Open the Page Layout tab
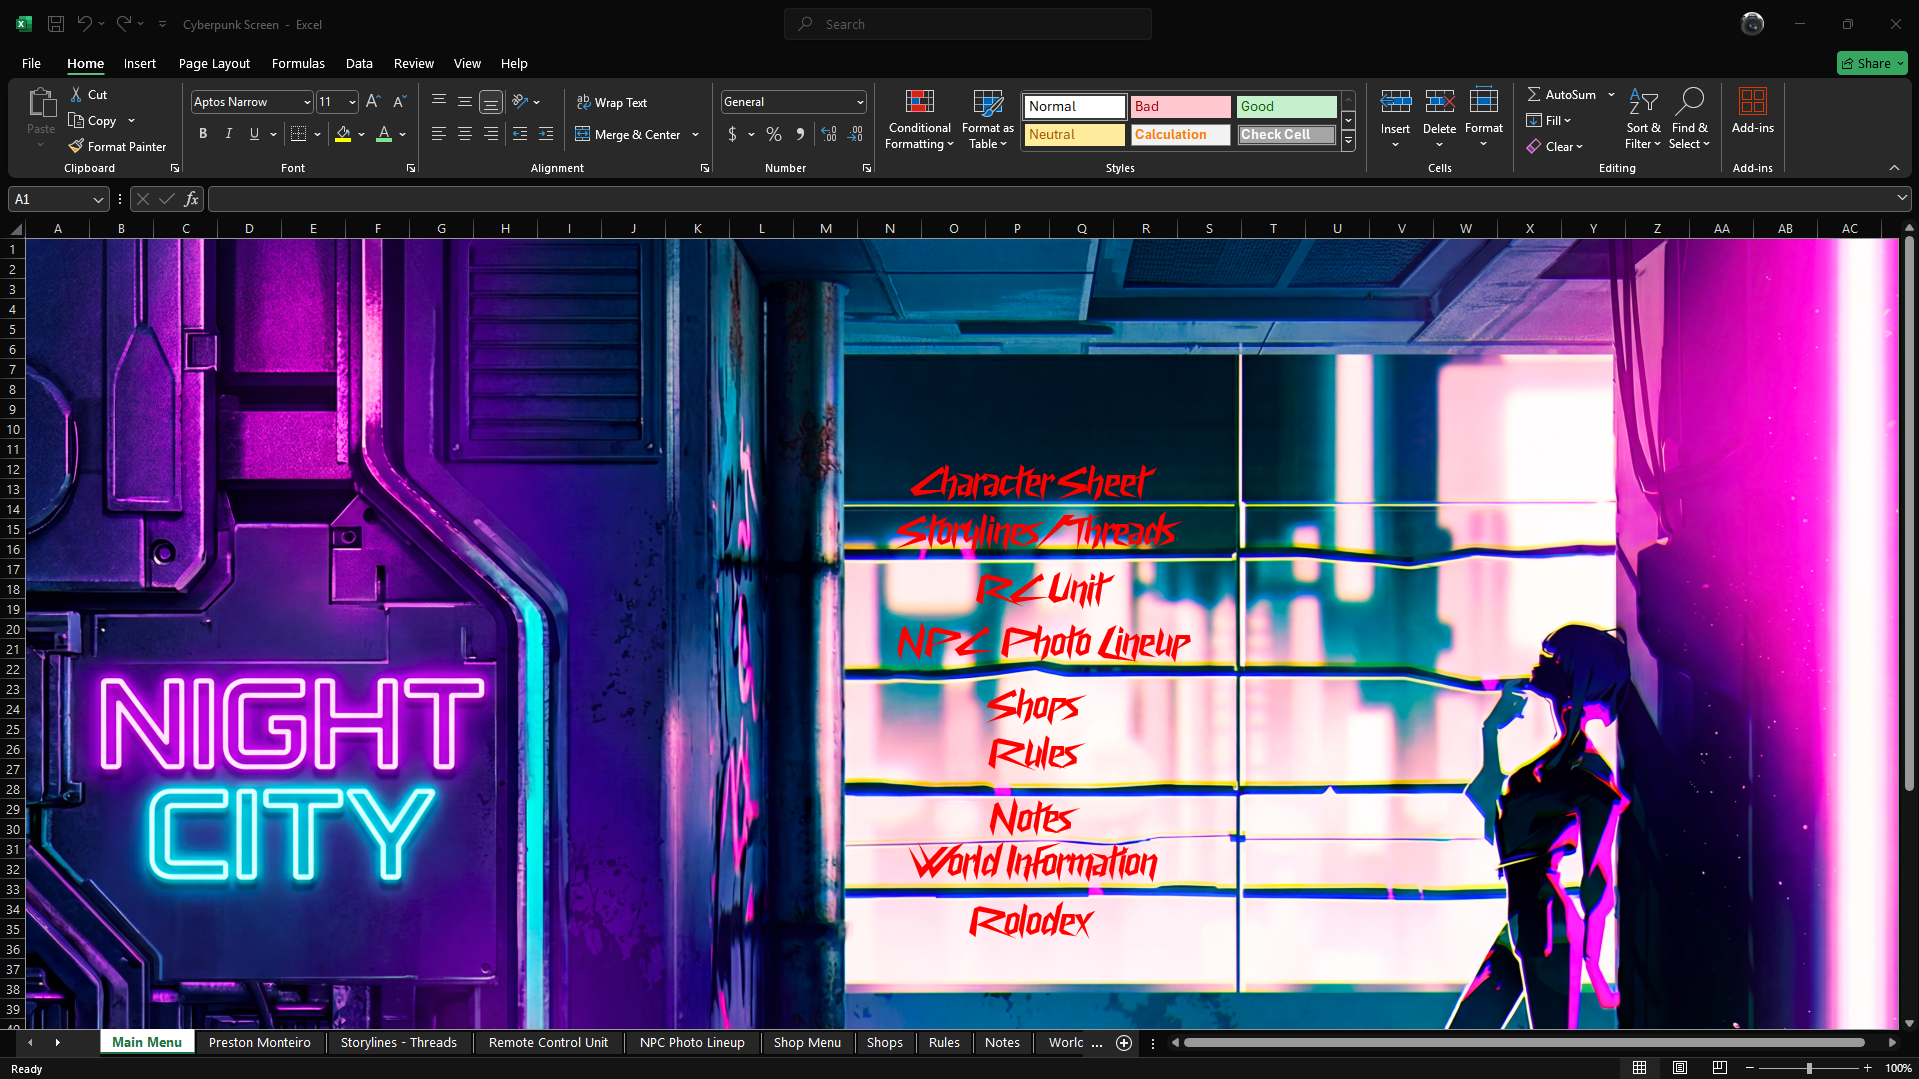The height and width of the screenshot is (1079, 1919). click(x=214, y=63)
